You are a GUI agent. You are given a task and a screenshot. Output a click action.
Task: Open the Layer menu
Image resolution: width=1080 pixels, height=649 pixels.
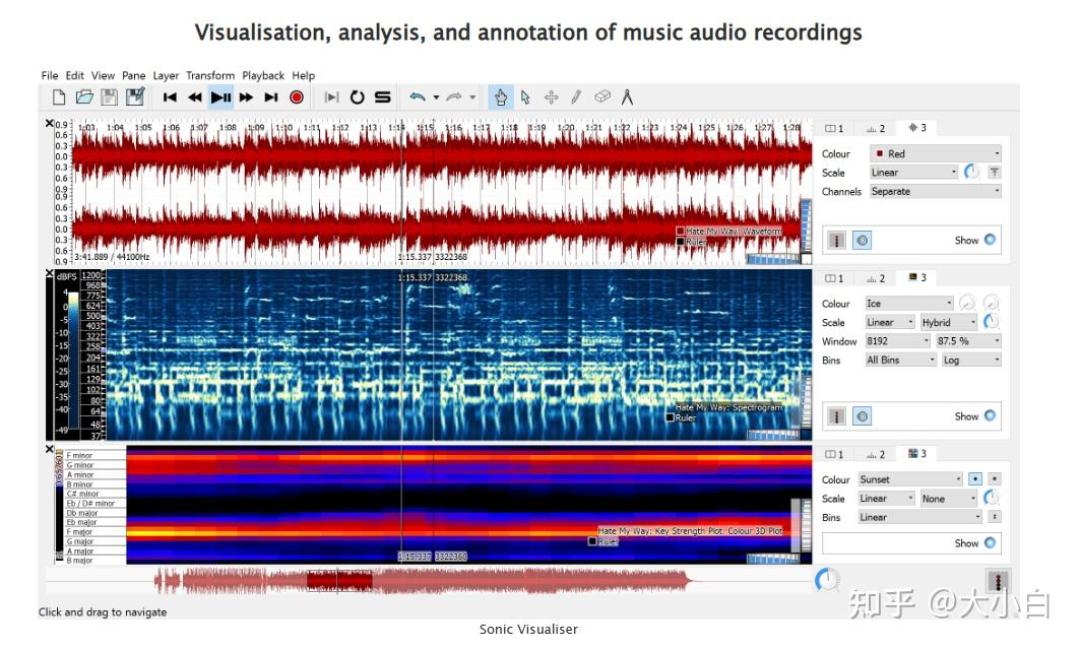pyautogui.click(x=166, y=75)
